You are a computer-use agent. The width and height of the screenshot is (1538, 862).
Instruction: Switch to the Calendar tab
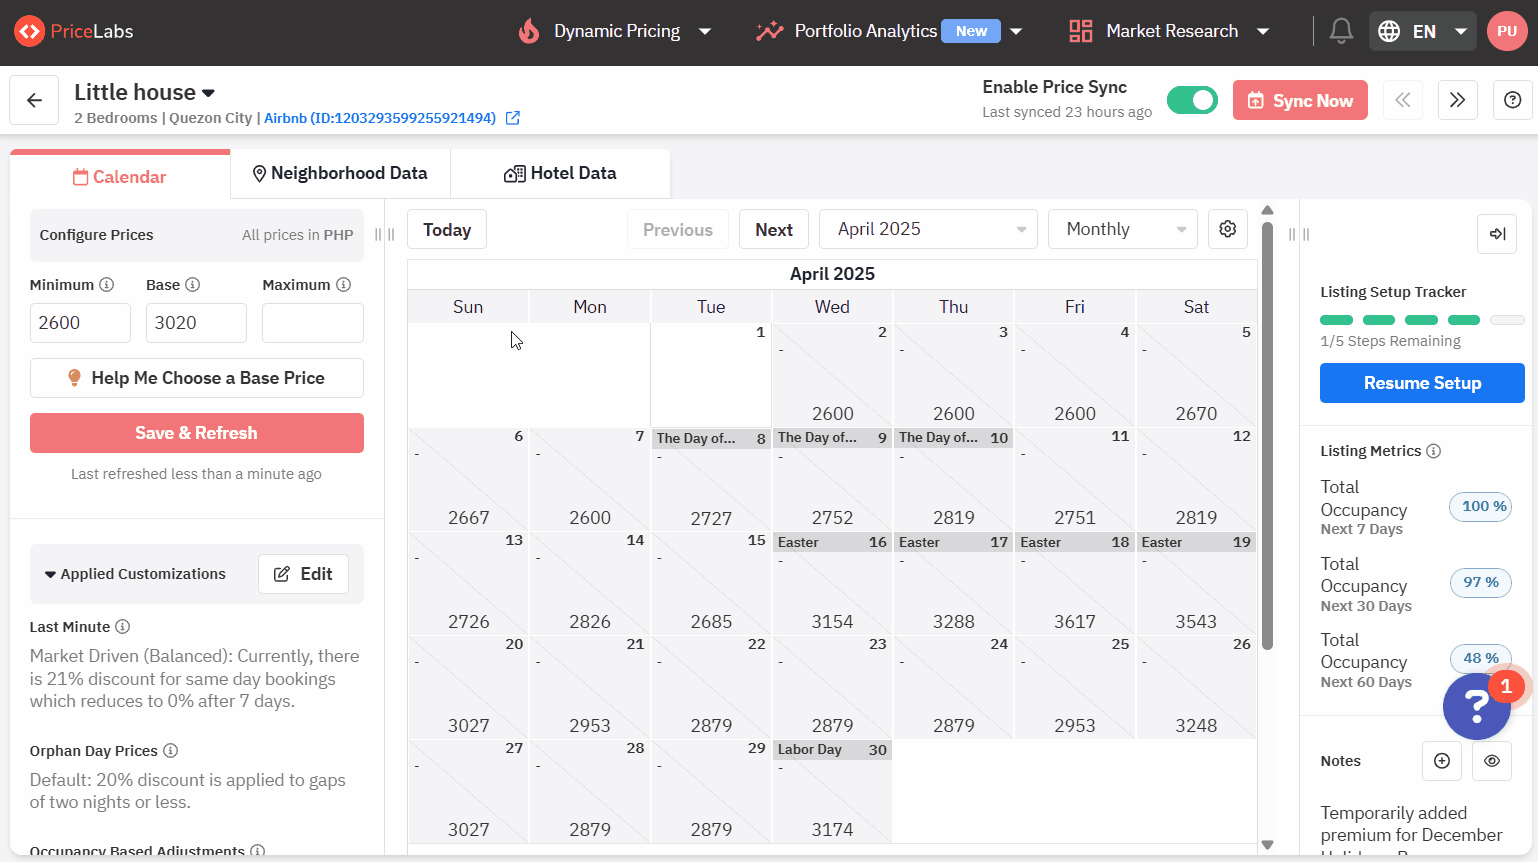[x=120, y=177]
